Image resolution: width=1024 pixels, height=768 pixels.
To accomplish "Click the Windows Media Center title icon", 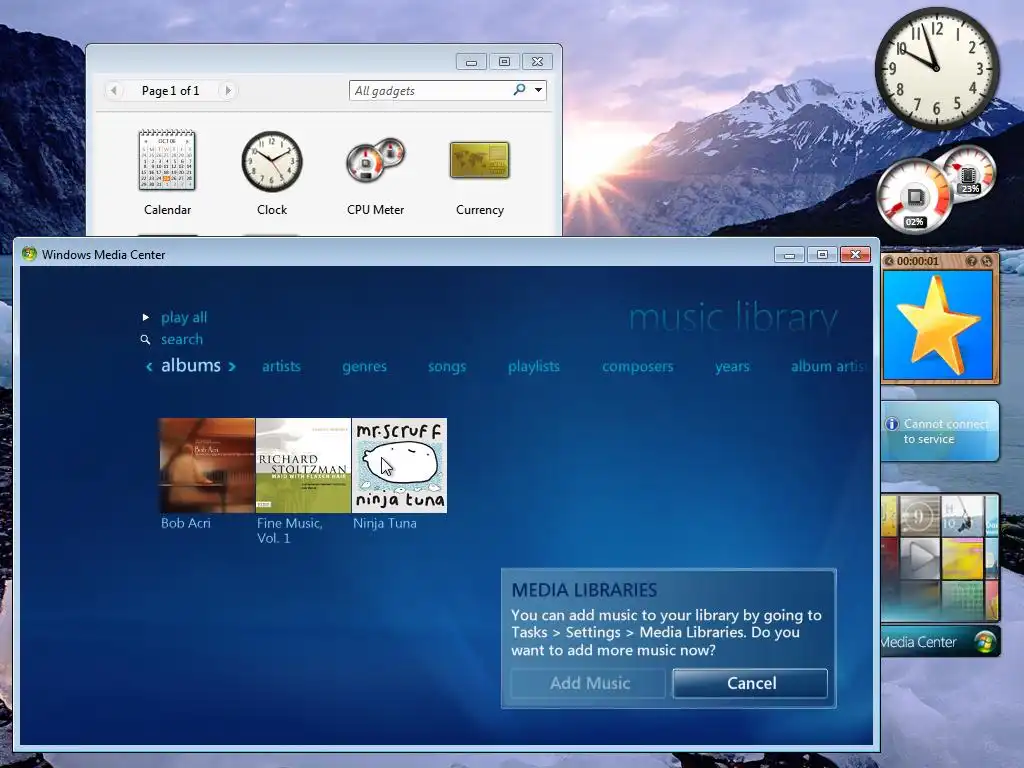I will [x=29, y=254].
